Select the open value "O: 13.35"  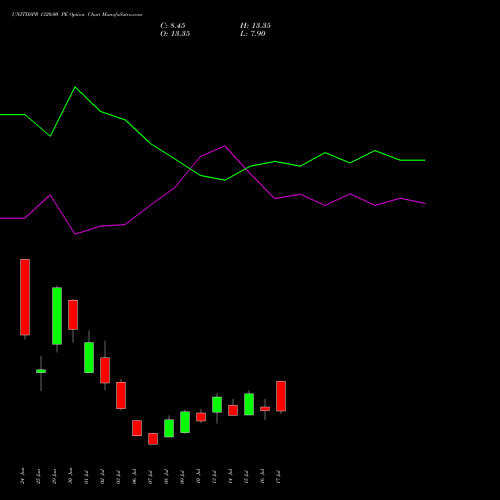click(175, 34)
